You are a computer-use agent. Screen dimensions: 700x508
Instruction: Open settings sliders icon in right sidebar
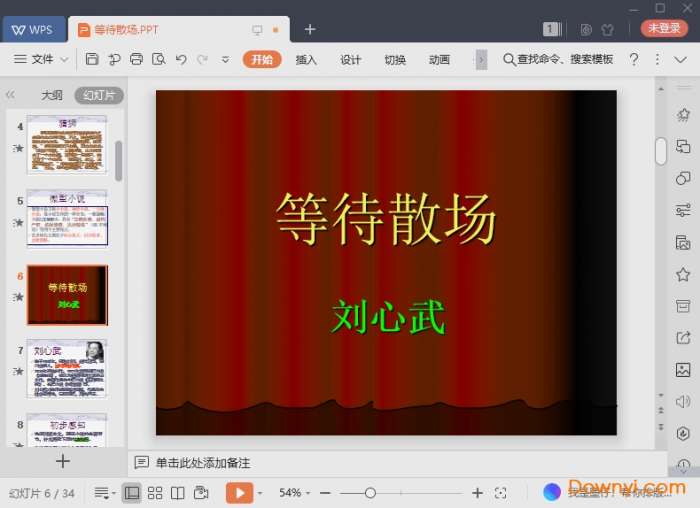coord(683,210)
